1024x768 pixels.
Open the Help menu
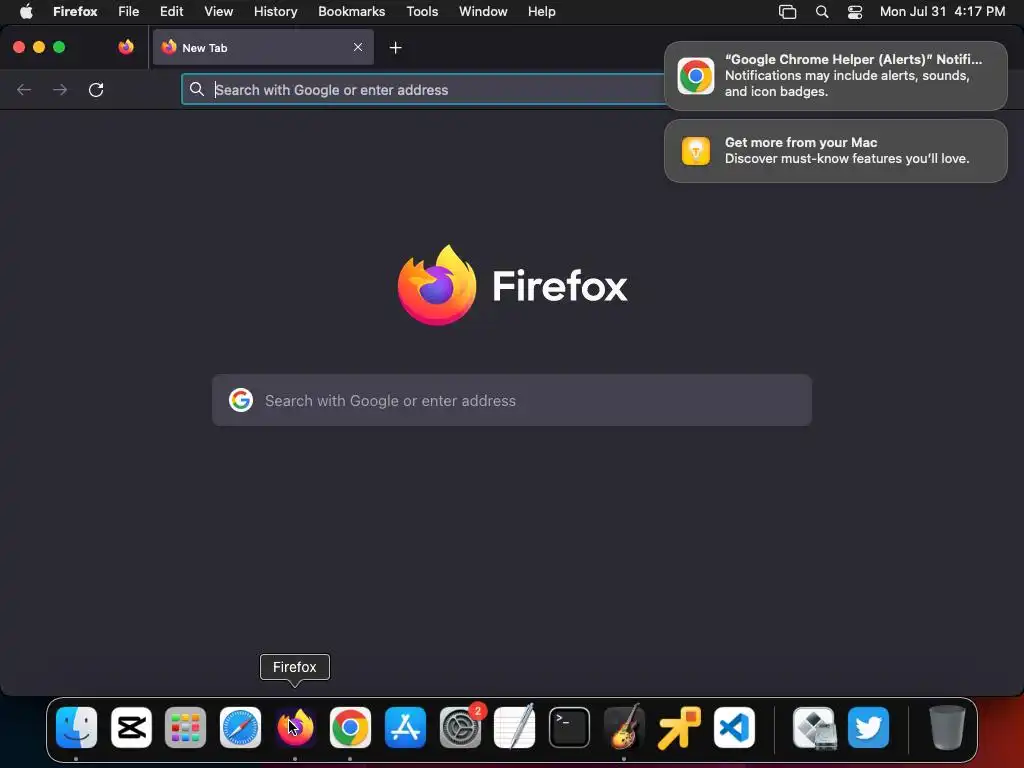541,11
